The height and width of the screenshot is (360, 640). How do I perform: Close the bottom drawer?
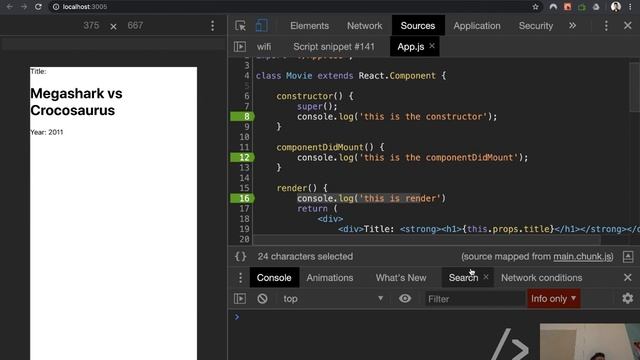point(628,278)
